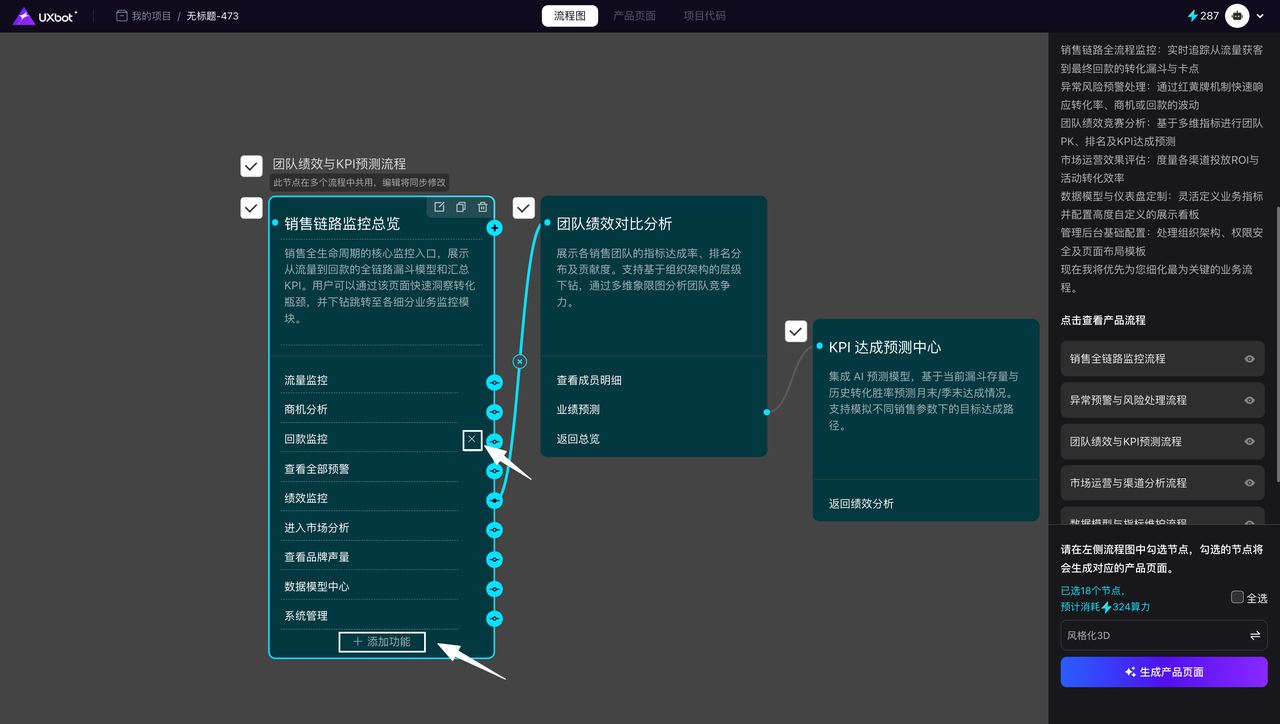Click the plus connector on 销售链路监控总览 node
This screenshot has height=724, width=1280.
[494, 228]
